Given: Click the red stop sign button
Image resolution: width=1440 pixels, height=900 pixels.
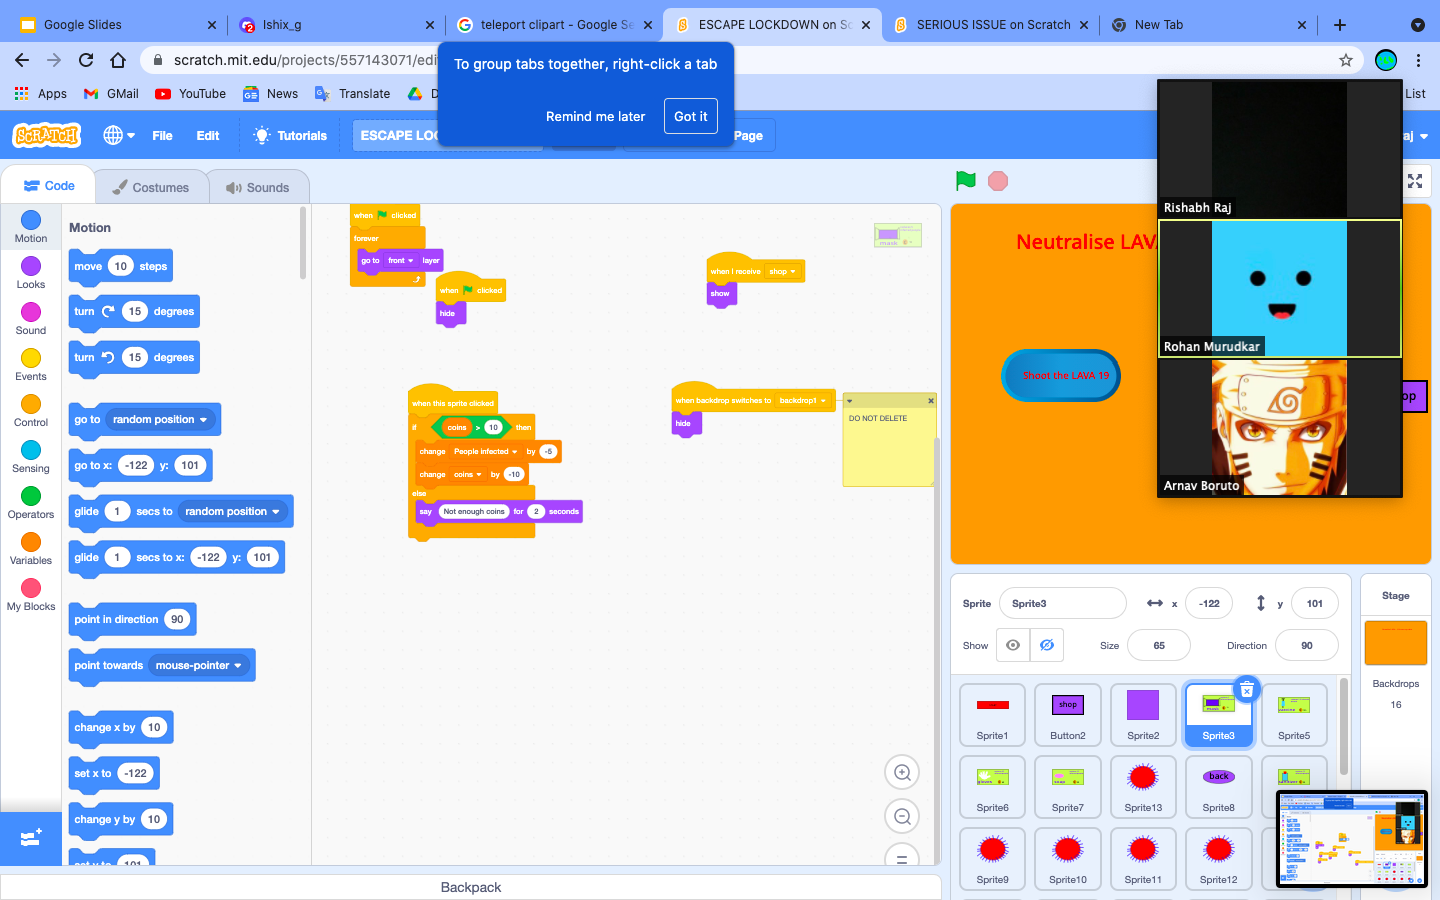Looking at the screenshot, I should [997, 181].
